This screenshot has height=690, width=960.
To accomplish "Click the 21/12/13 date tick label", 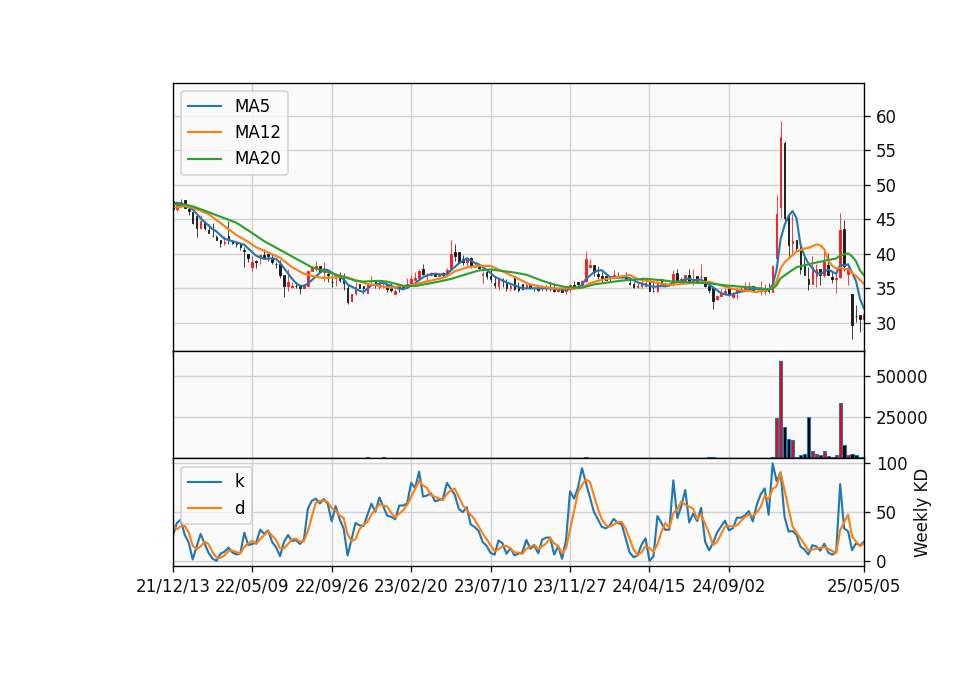I will click(x=173, y=587).
